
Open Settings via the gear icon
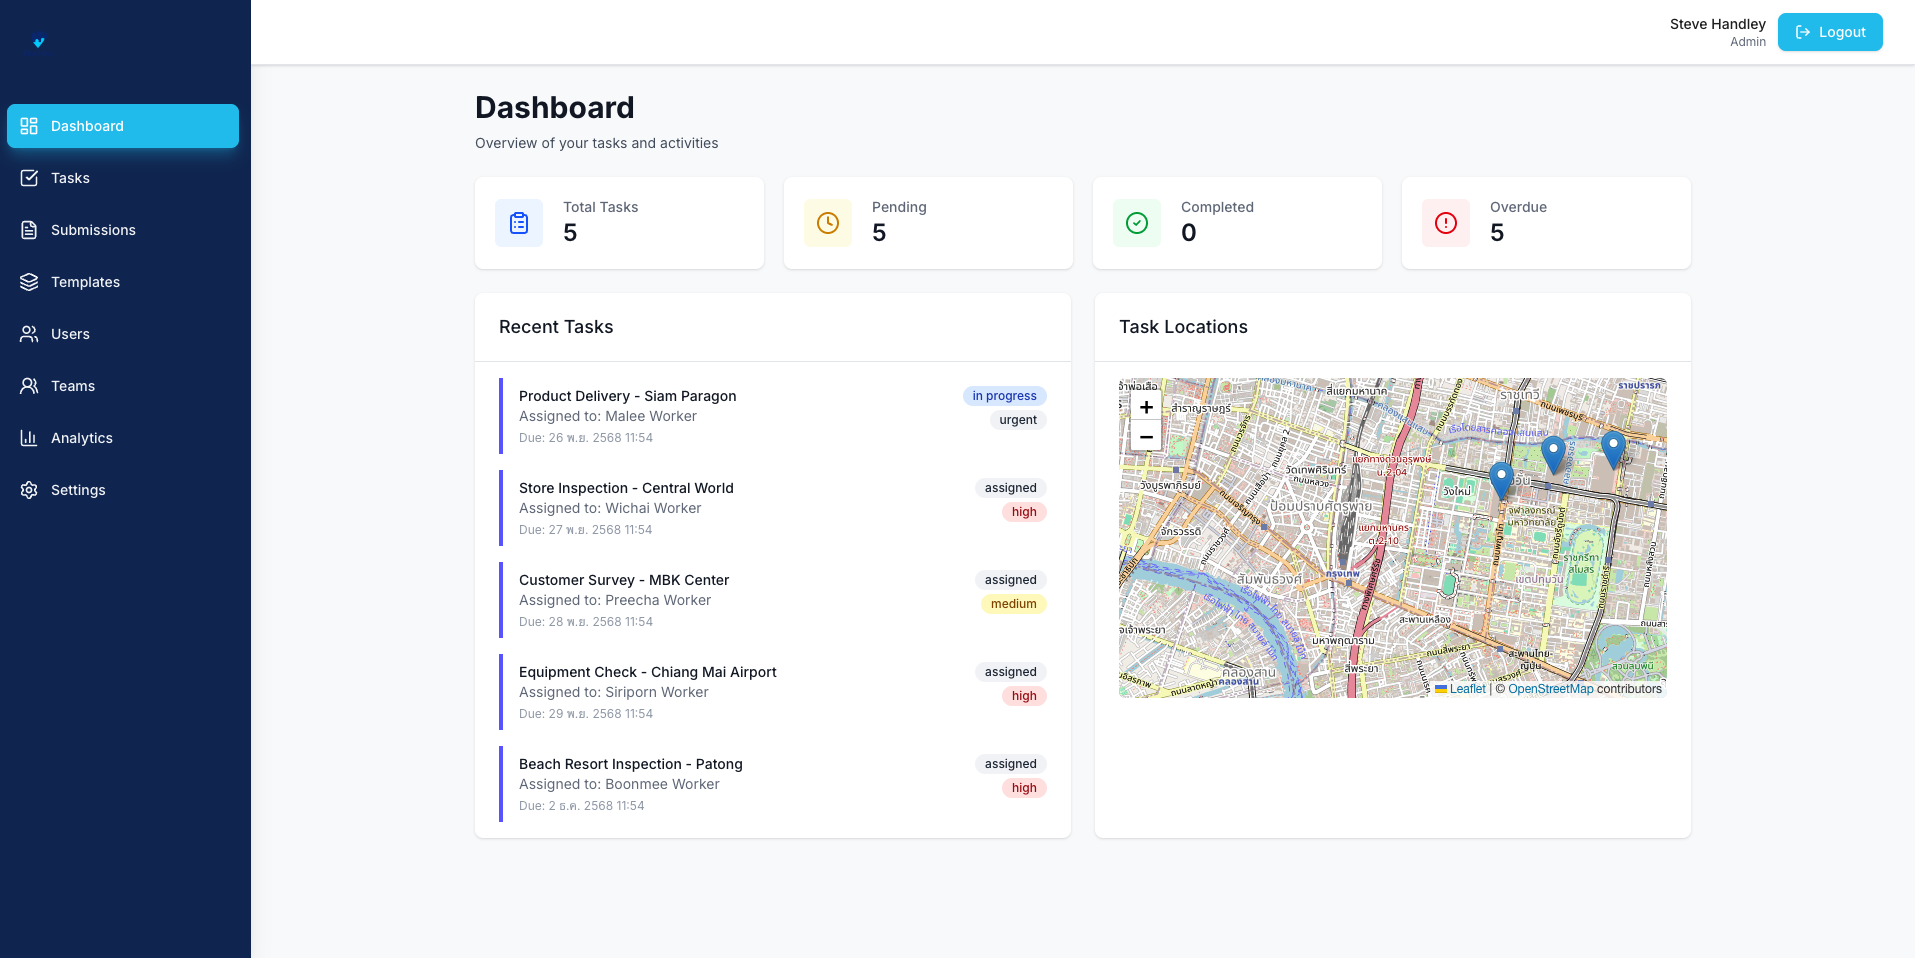tap(28, 490)
